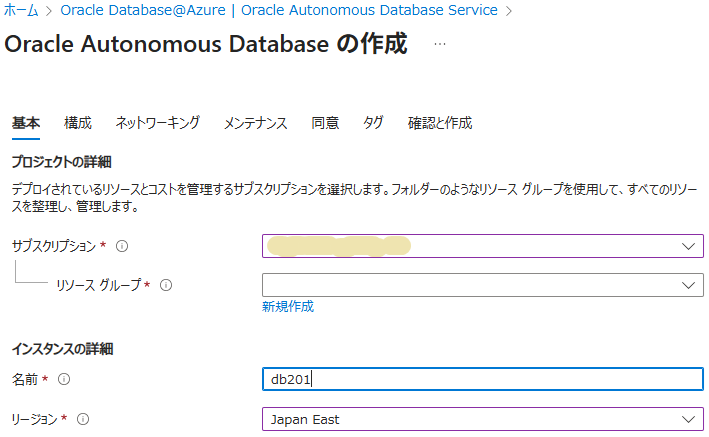Expand the リージョン dropdown showing Japan East
Image resolution: width=709 pixels, height=437 pixels.
(x=483, y=419)
